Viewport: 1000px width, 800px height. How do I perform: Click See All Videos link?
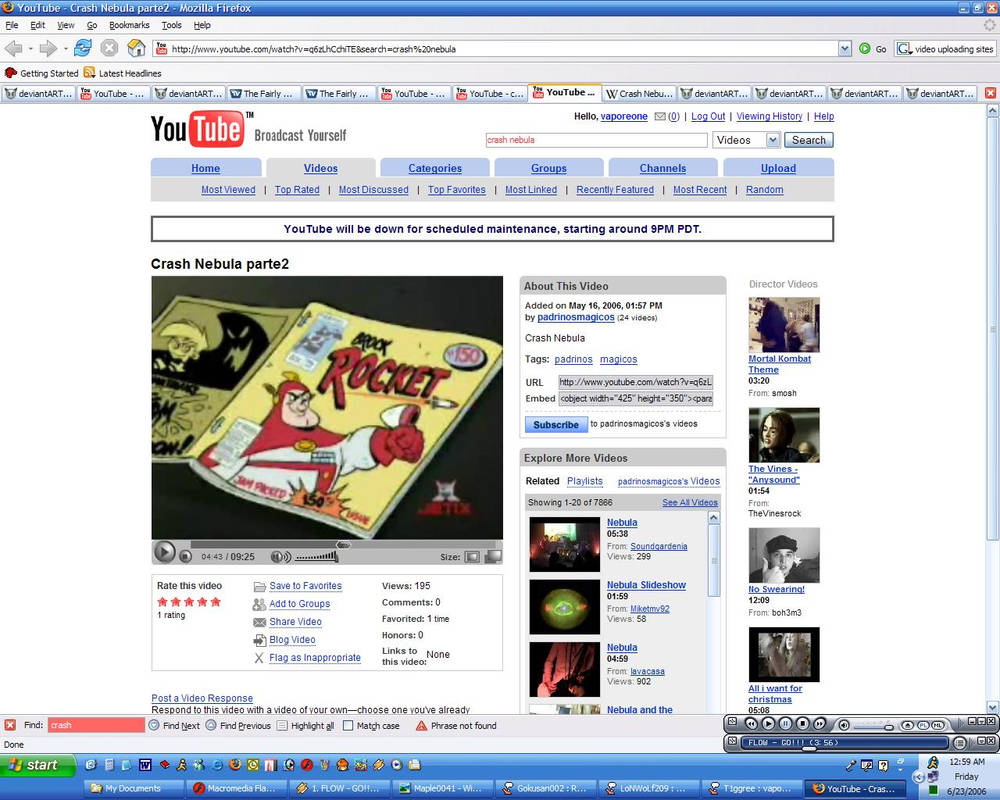pyautogui.click(x=690, y=503)
